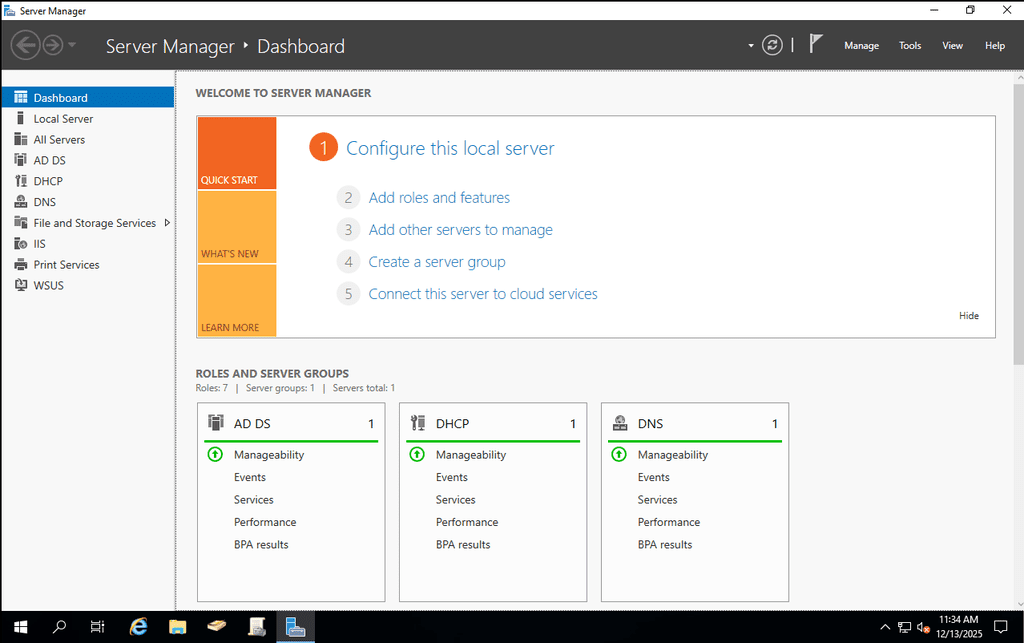Click the back navigation arrow
The height and width of the screenshot is (643, 1024).
[x=25, y=45]
